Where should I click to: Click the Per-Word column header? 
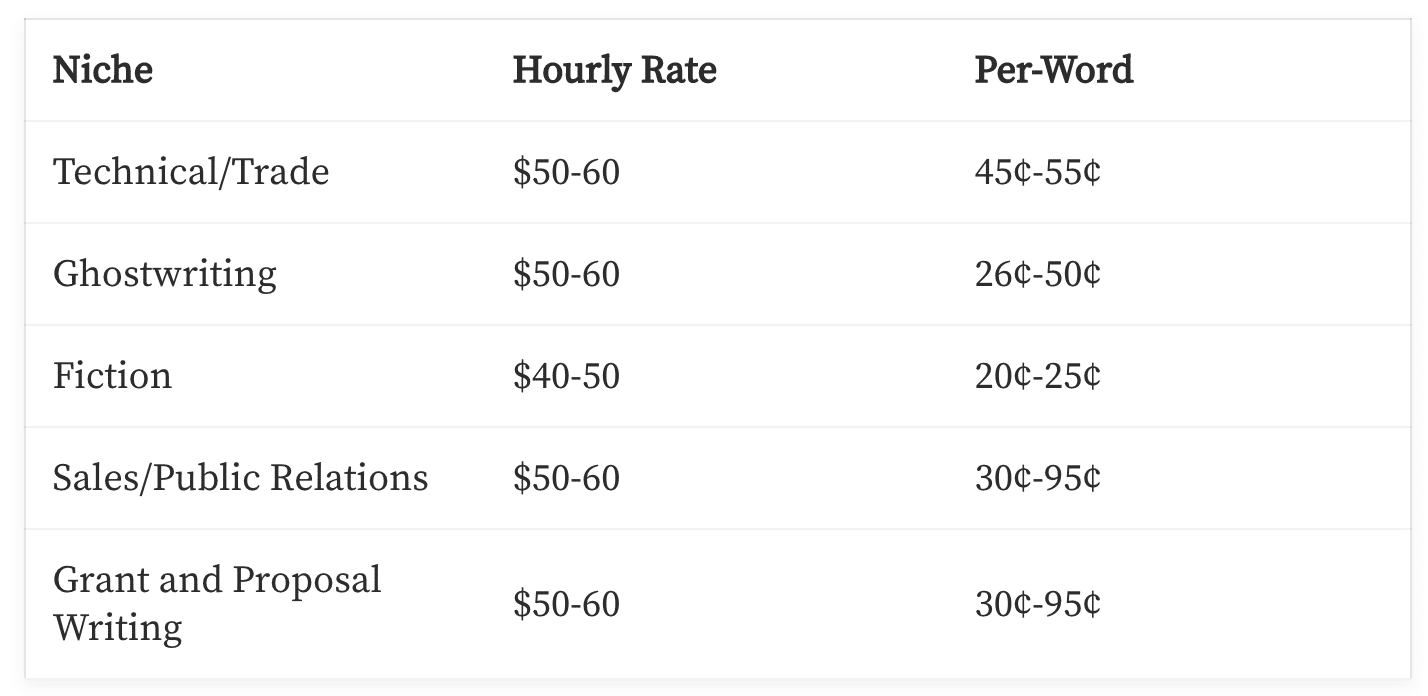pyautogui.click(x=1054, y=71)
